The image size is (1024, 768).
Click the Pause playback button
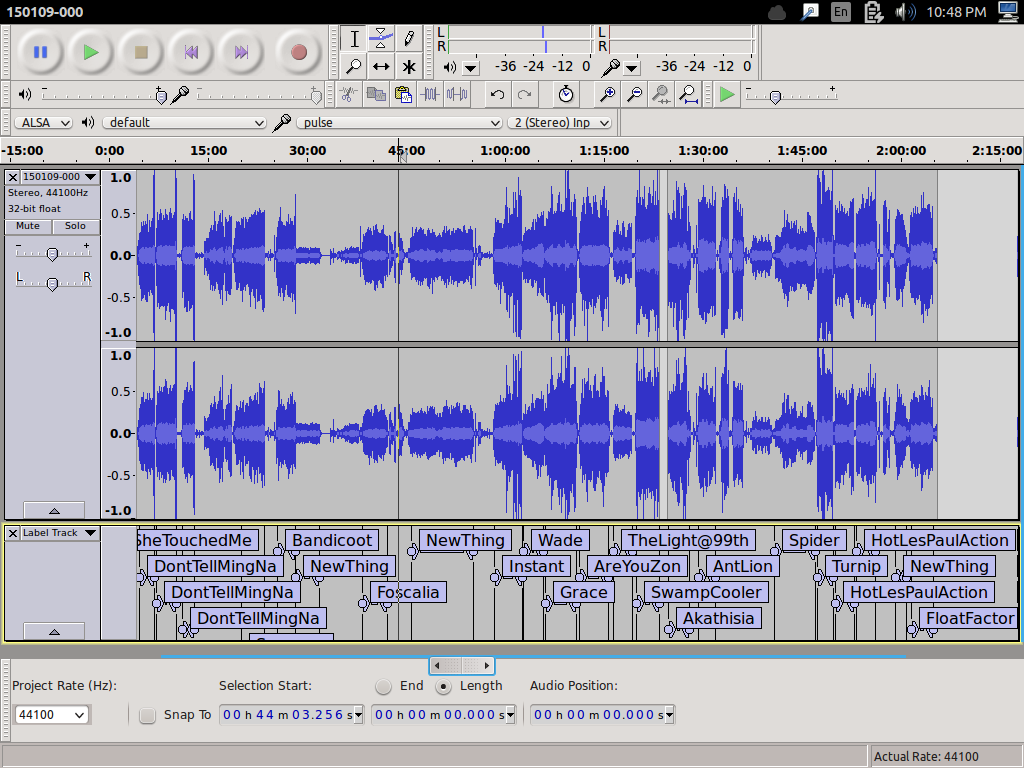click(x=40, y=52)
